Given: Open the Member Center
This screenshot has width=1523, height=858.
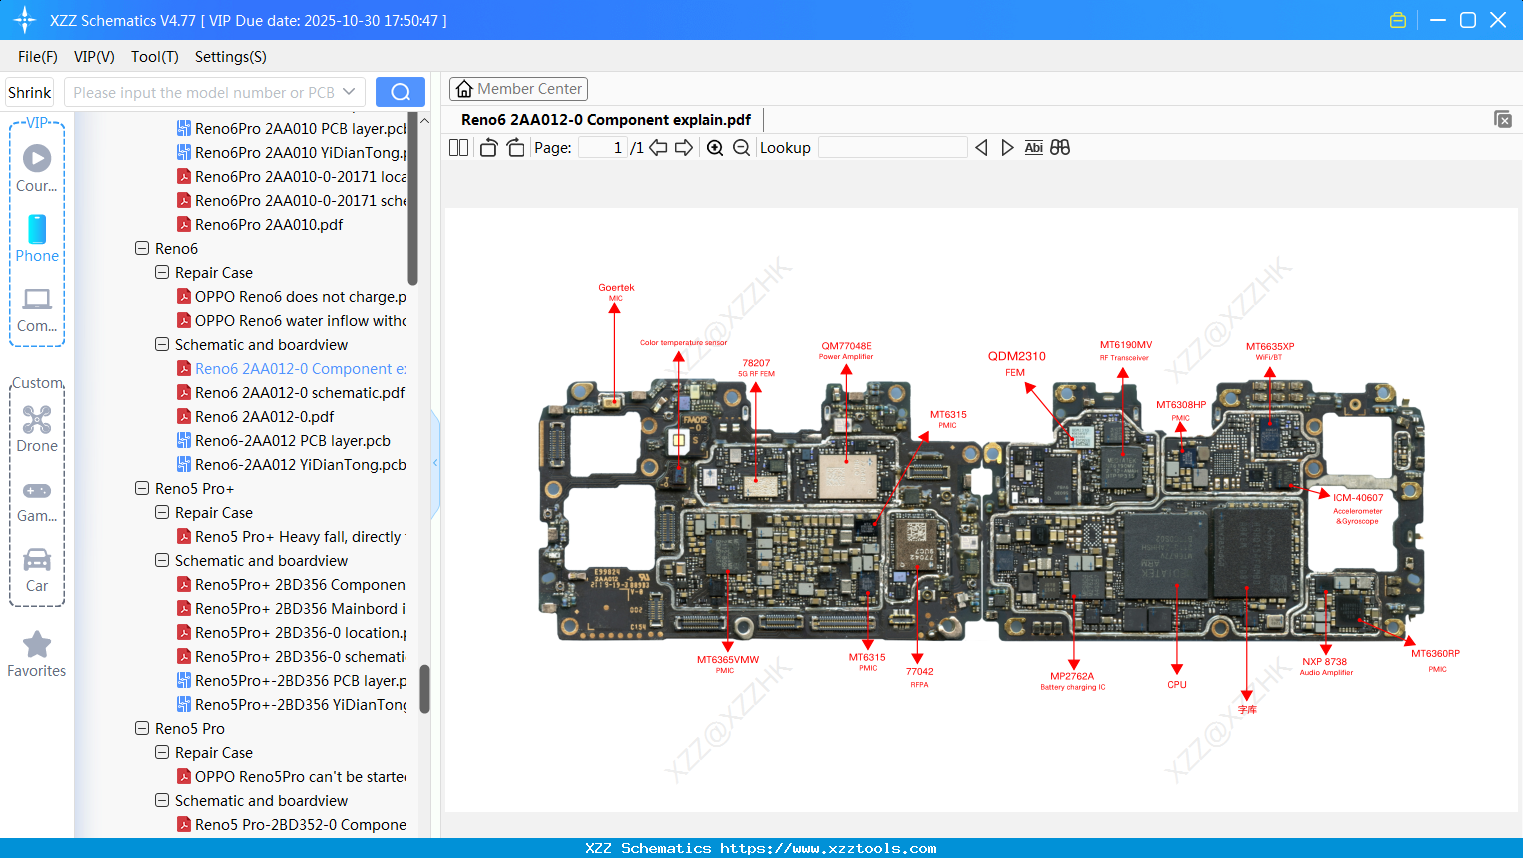Looking at the screenshot, I should pos(518,88).
